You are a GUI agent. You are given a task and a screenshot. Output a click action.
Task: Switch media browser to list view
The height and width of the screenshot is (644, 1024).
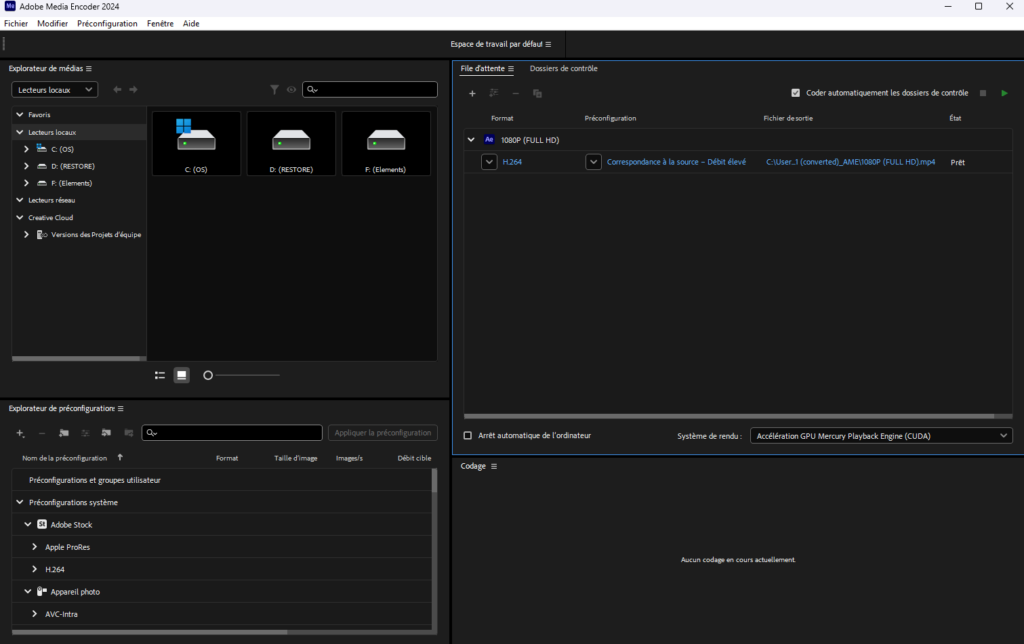[x=160, y=375]
